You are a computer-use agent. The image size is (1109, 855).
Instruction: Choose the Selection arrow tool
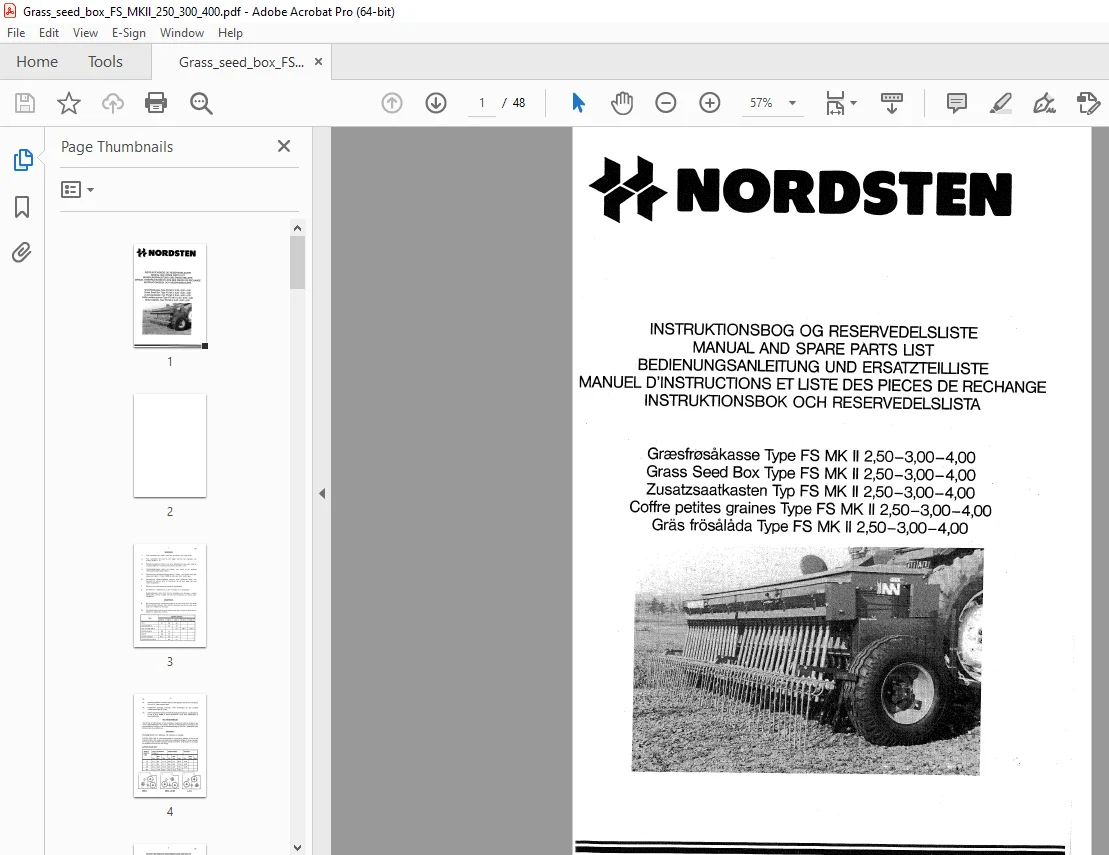pyautogui.click(x=579, y=103)
